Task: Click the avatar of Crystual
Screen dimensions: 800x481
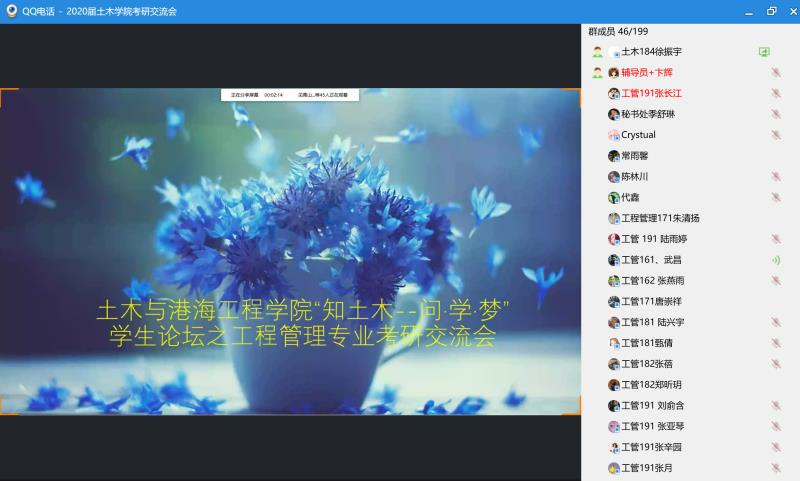Action: pyautogui.click(x=614, y=135)
